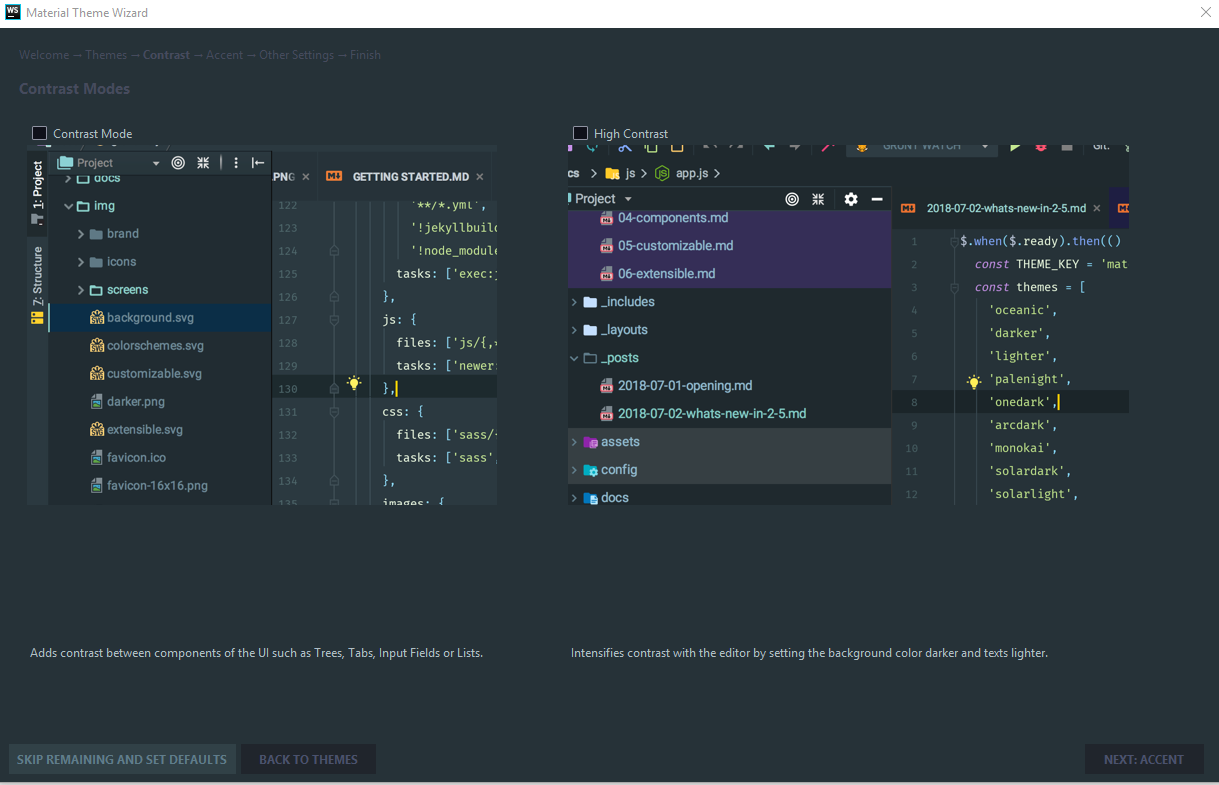Close 2018-07-02-whats-new-in-2-5.md editor tab

click(1097, 209)
